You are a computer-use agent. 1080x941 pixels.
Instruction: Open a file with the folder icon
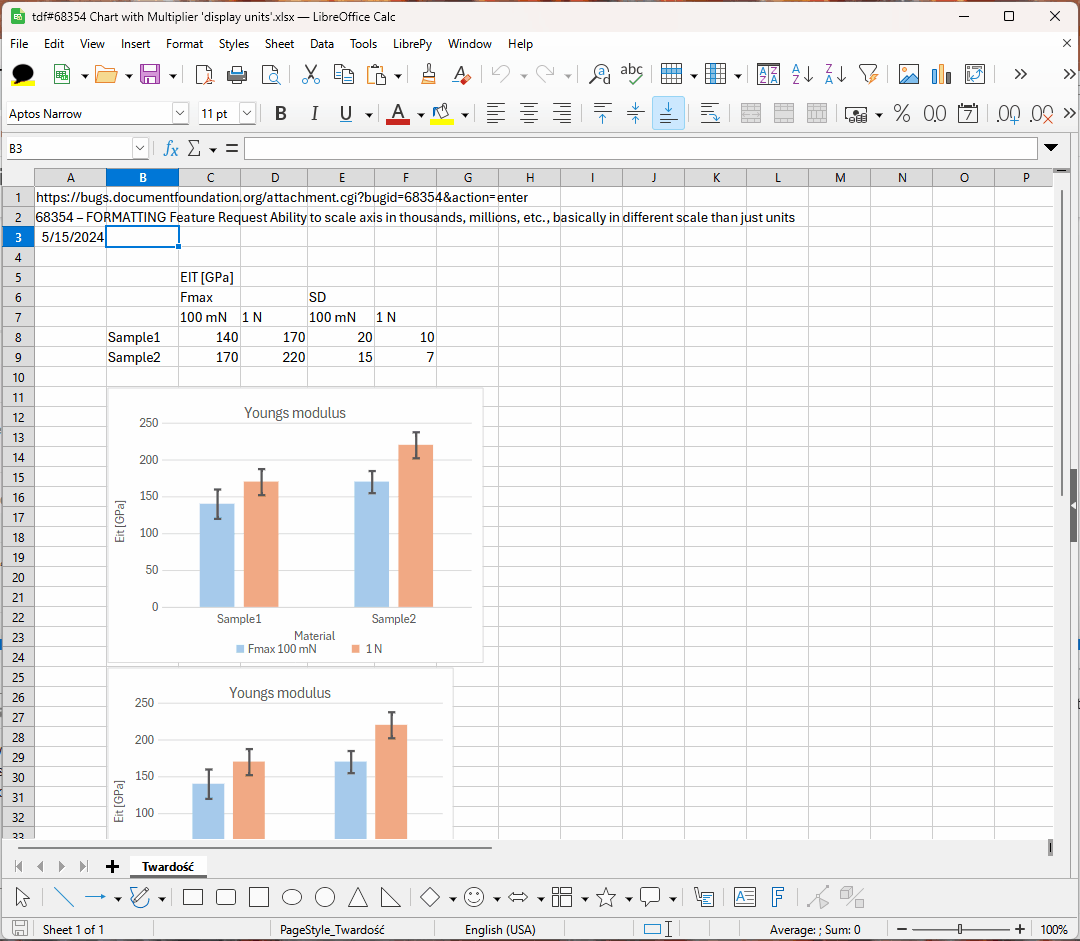point(105,74)
